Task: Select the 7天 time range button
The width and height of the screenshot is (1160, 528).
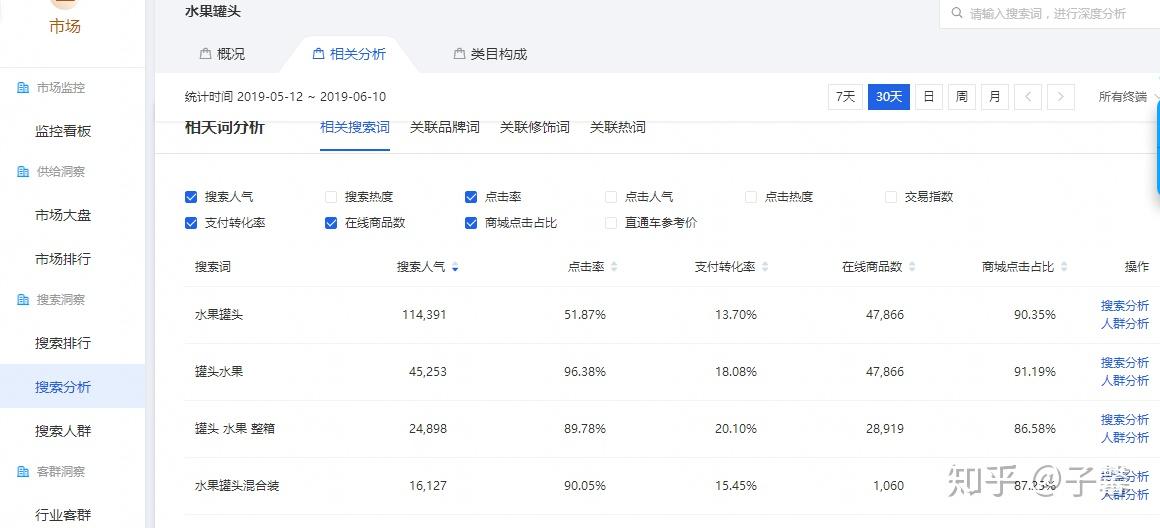Action: tap(845, 97)
